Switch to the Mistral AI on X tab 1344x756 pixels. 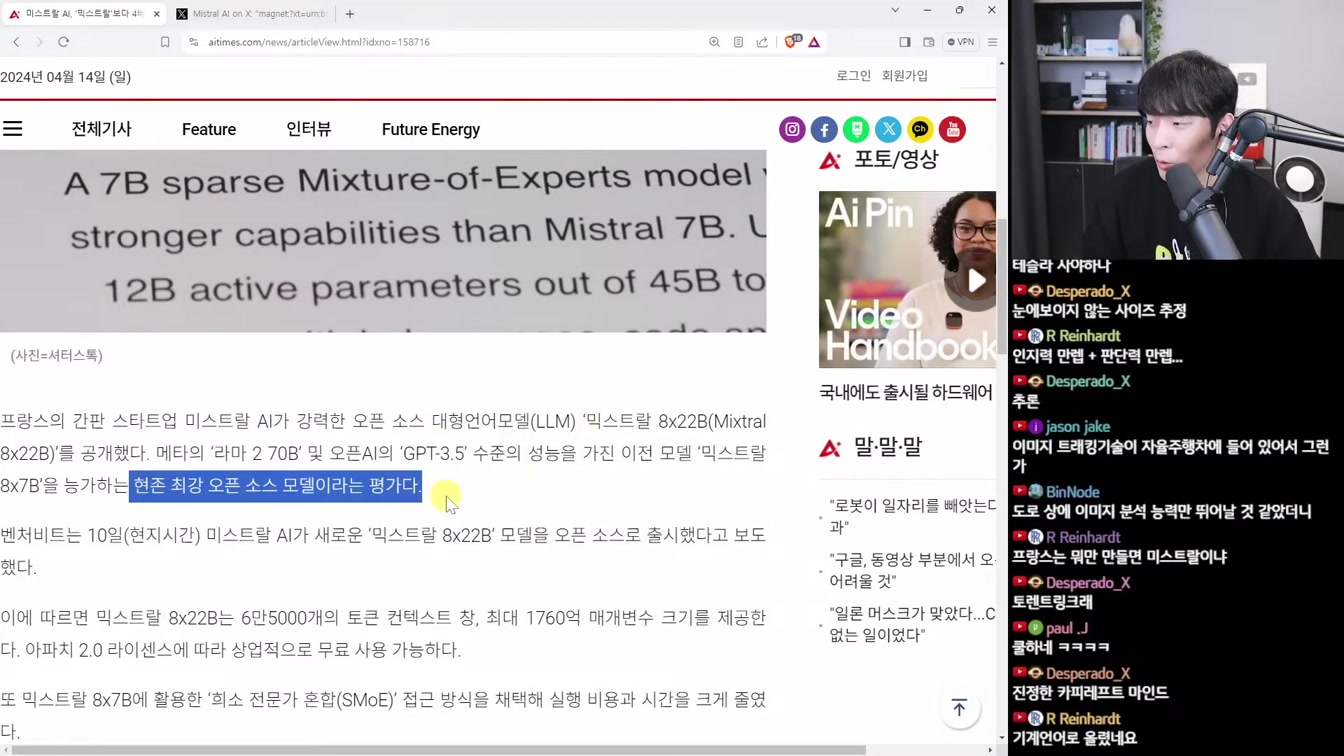[252, 14]
